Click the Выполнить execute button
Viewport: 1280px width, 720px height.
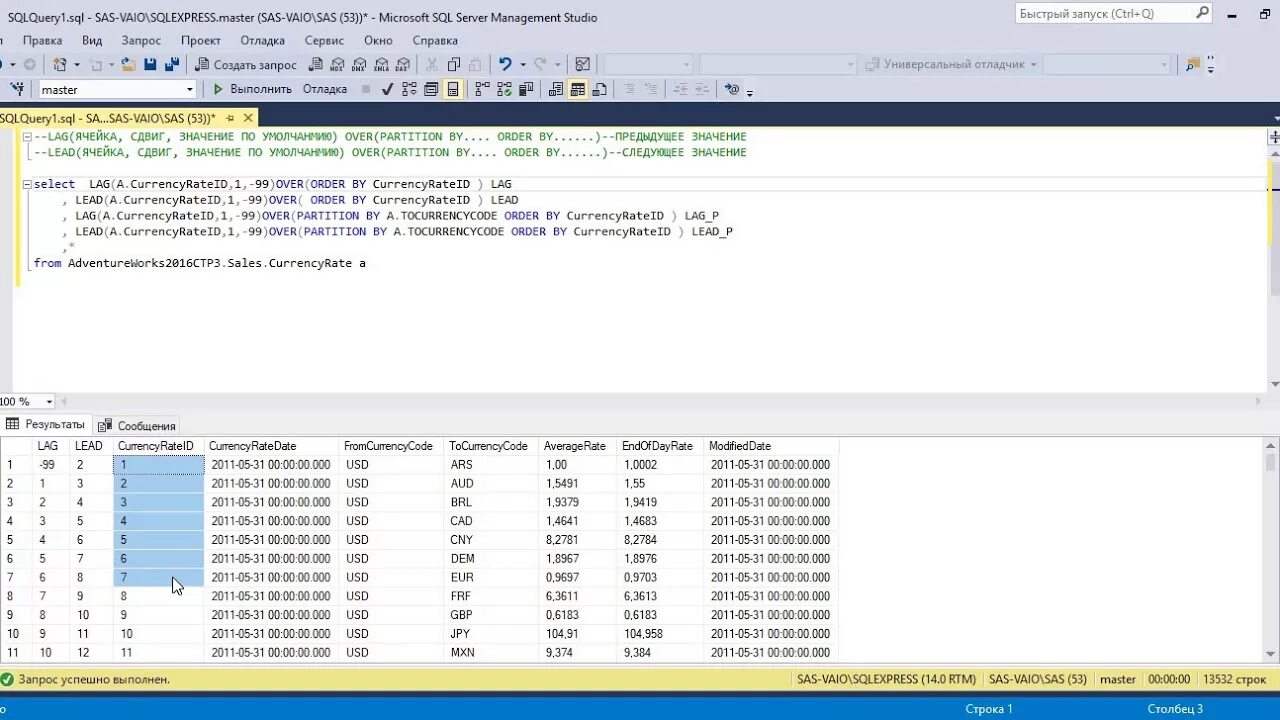(x=252, y=89)
